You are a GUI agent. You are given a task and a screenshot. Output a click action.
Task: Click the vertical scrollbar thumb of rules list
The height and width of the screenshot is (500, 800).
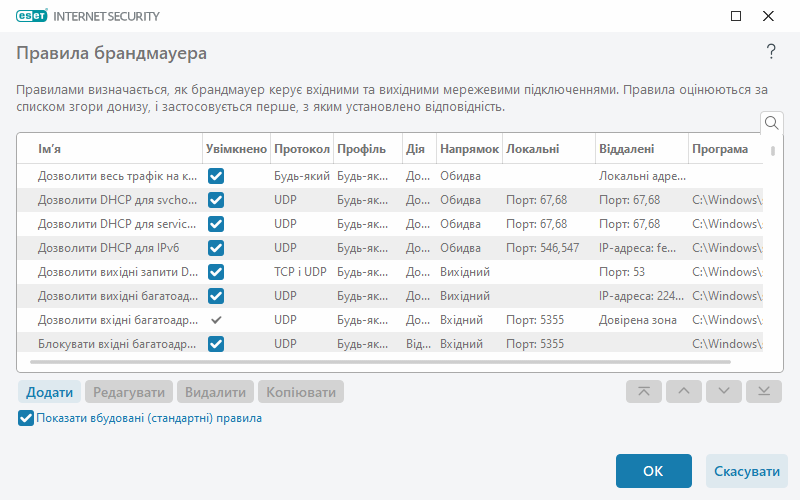[x=773, y=151]
